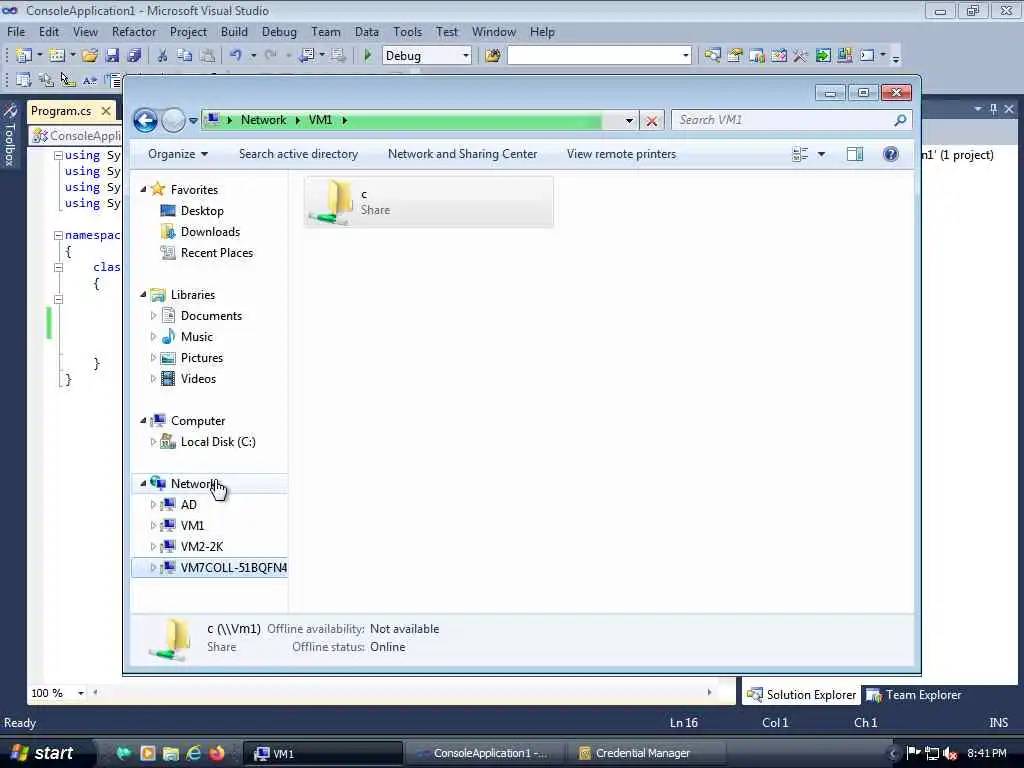The image size is (1024, 768).
Task: Expand the Local Disk (C:) node
Action: pyautogui.click(x=153, y=442)
